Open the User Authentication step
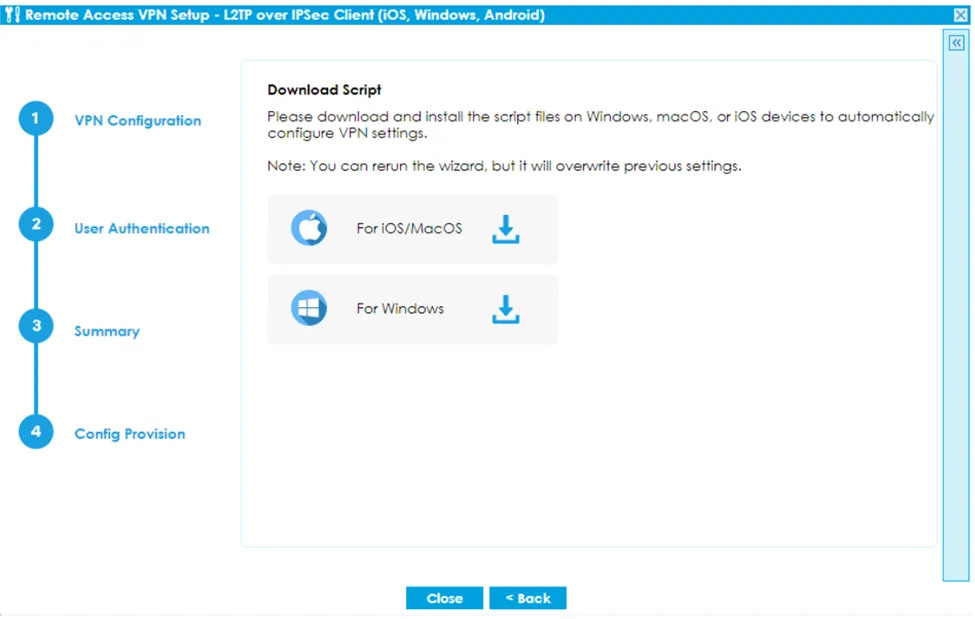Screen dimensions: 975x619 tap(142, 228)
